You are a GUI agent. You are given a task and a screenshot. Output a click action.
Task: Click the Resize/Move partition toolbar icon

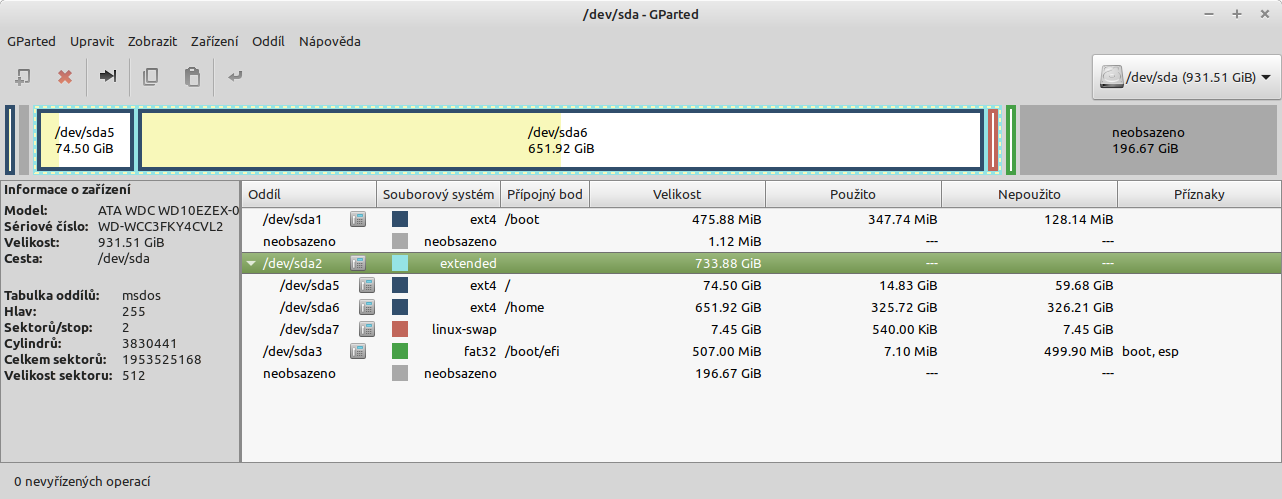click(108, 76)
